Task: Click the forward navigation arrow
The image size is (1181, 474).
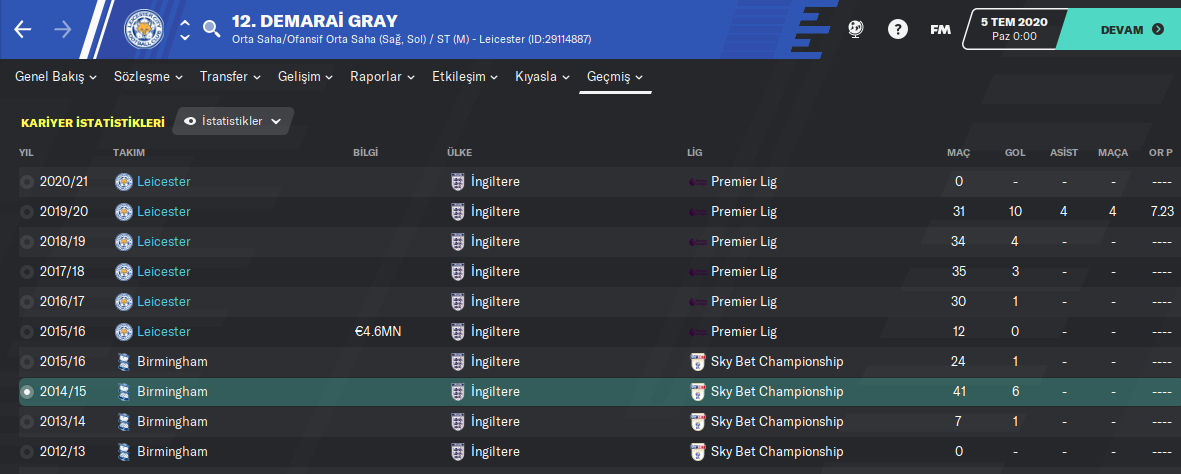Action: point(63,29)
